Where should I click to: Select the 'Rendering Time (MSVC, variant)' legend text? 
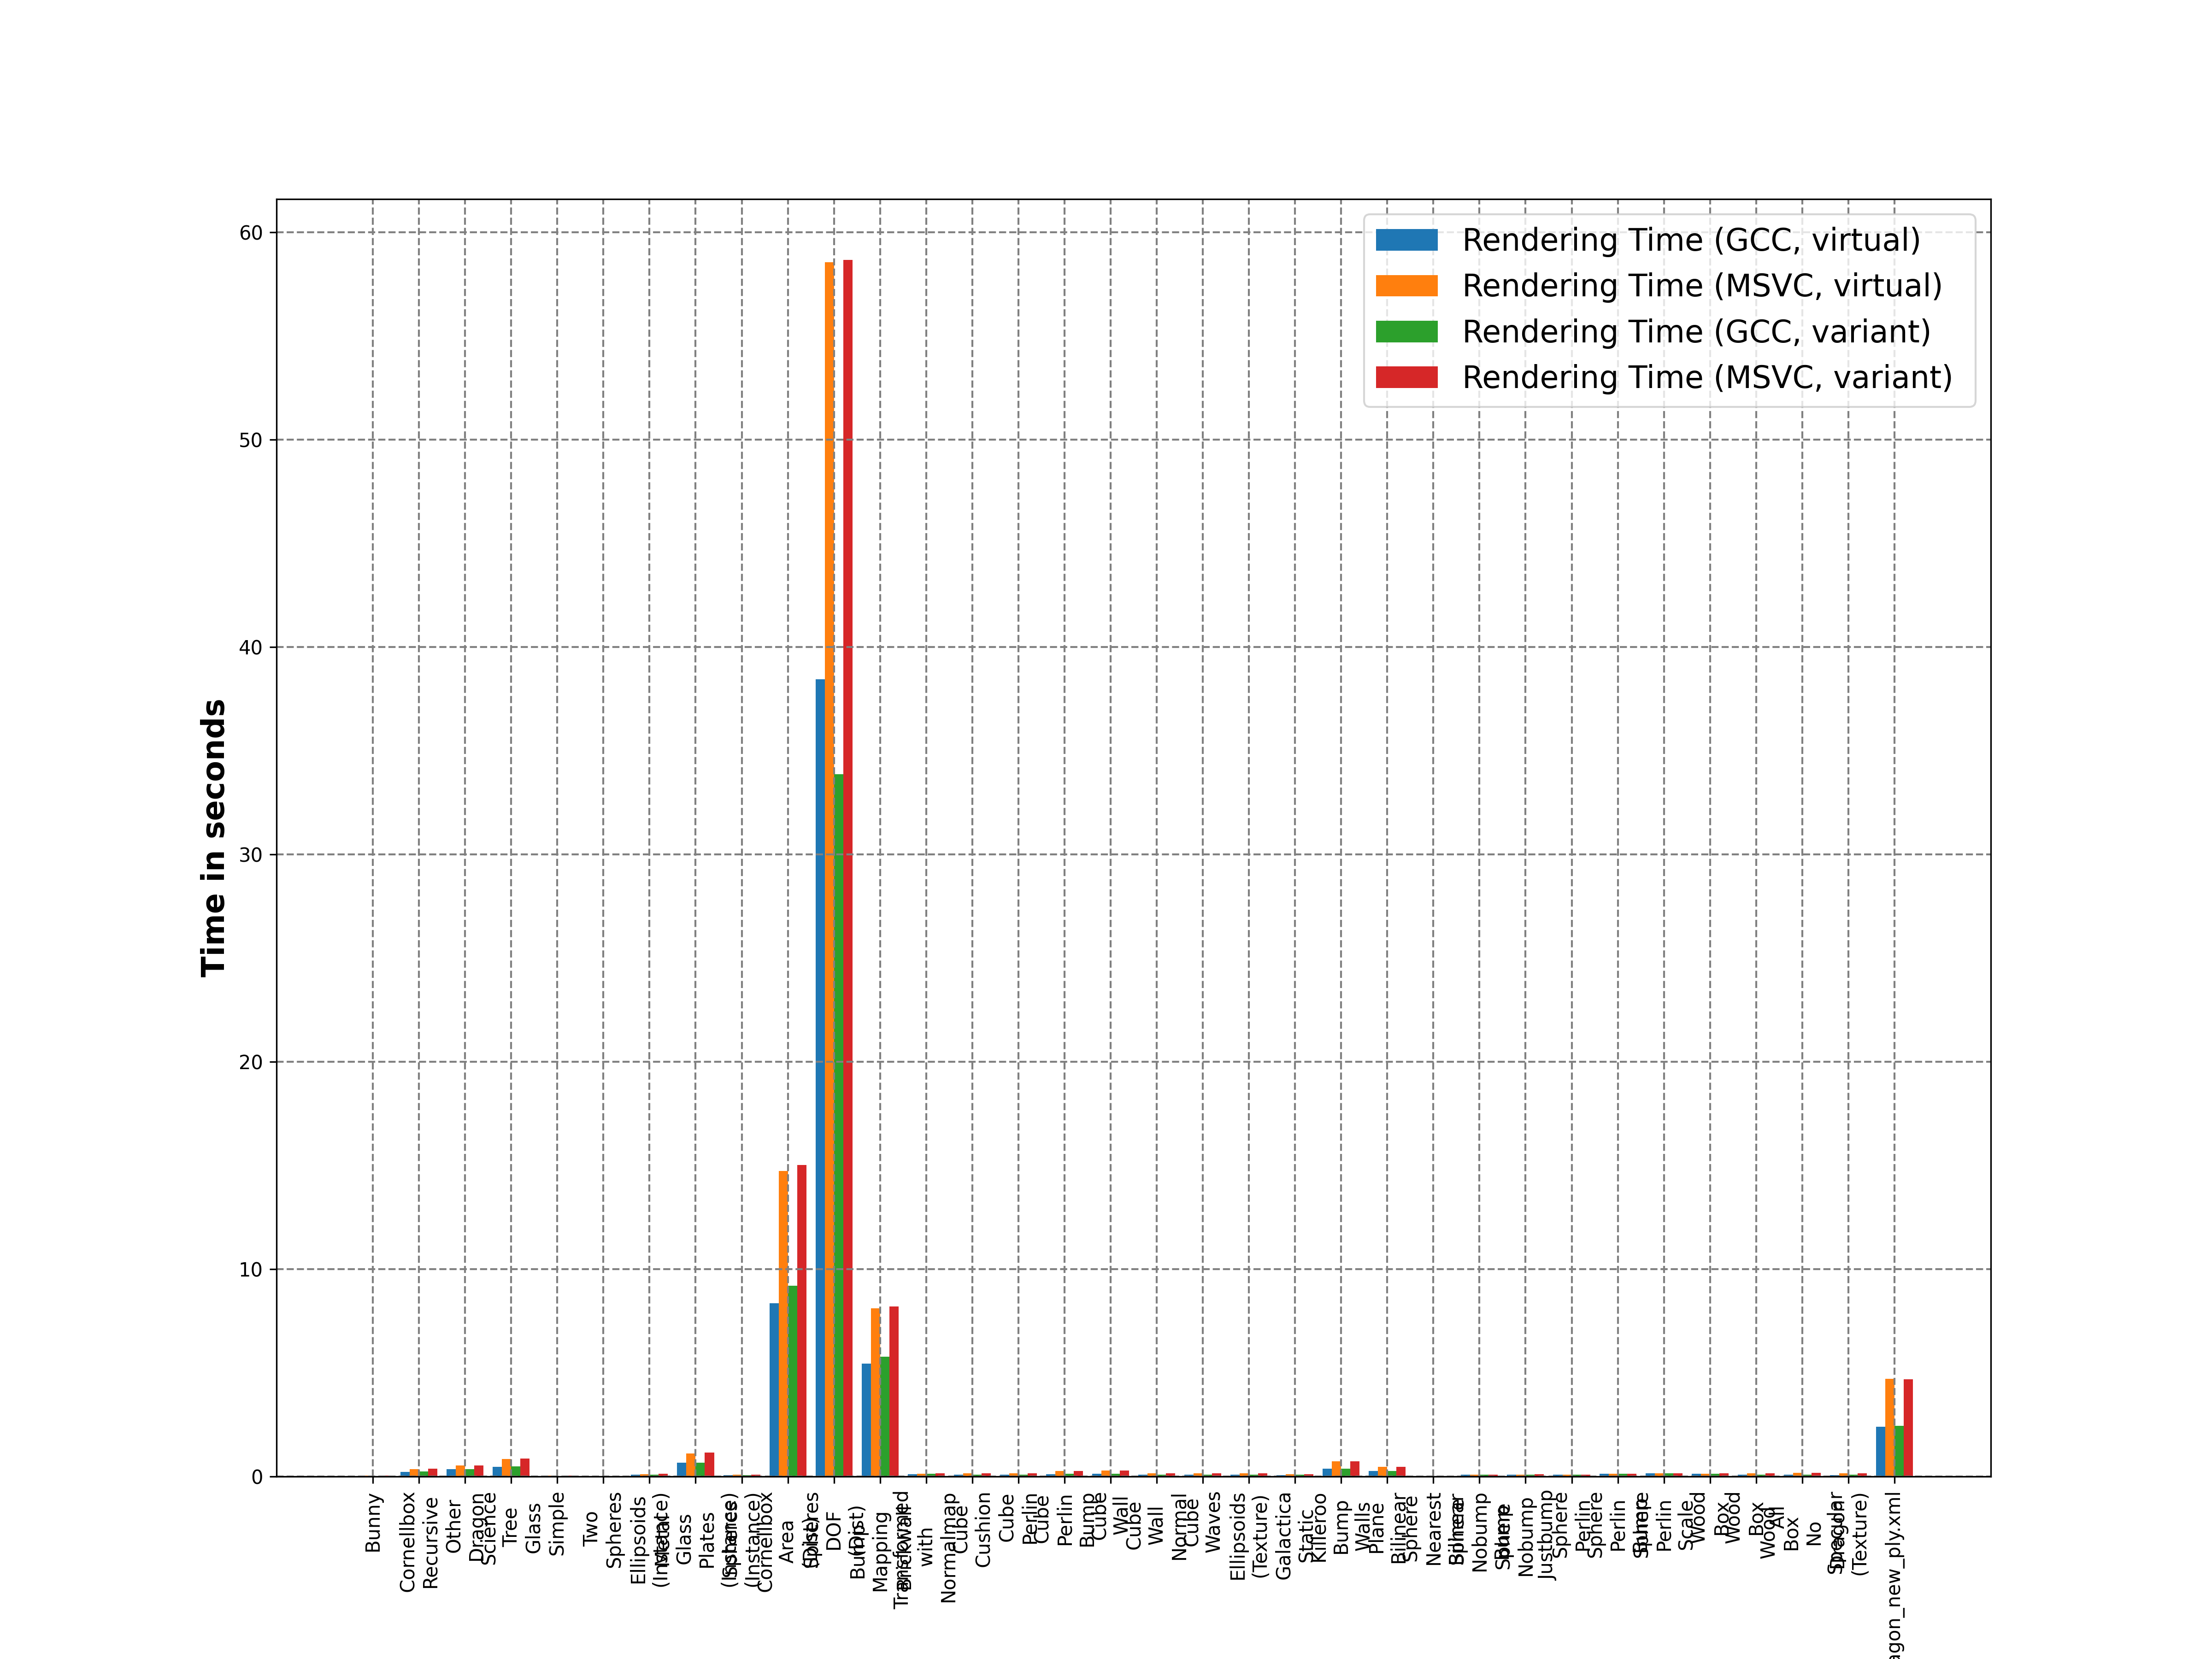[1707, 377]
